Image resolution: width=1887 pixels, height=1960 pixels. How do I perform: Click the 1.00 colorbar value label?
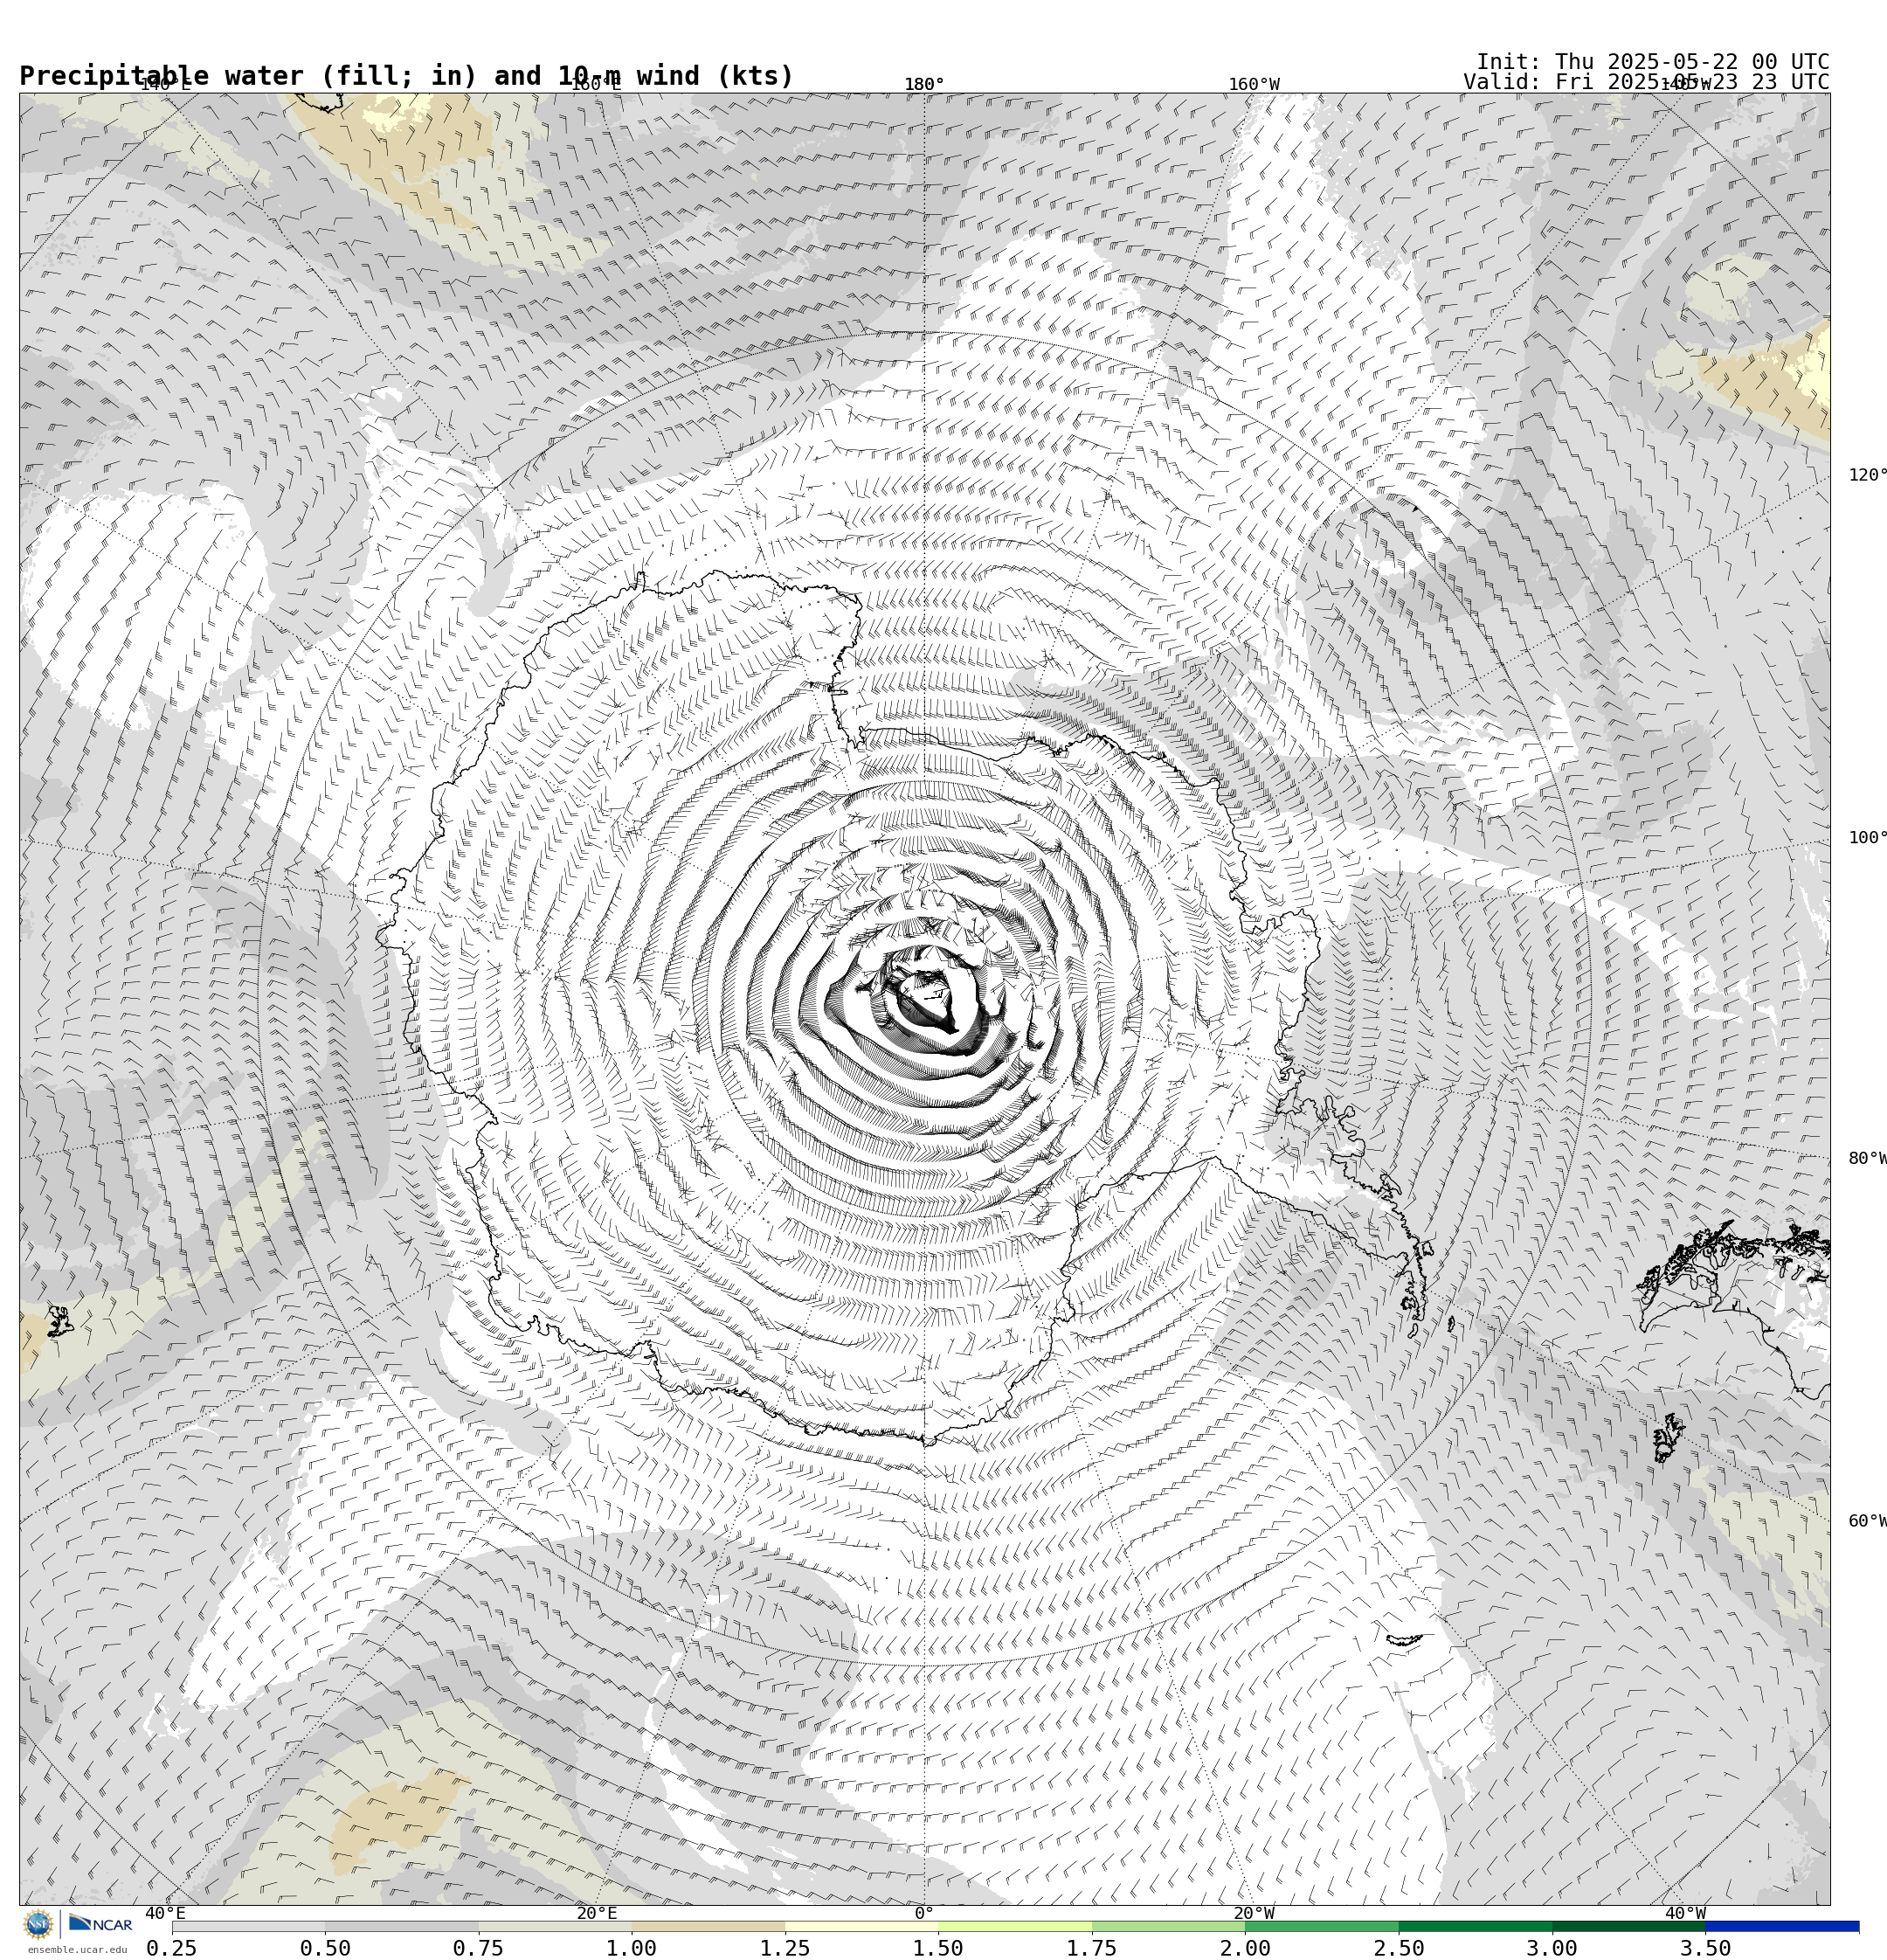point(631,1948)
